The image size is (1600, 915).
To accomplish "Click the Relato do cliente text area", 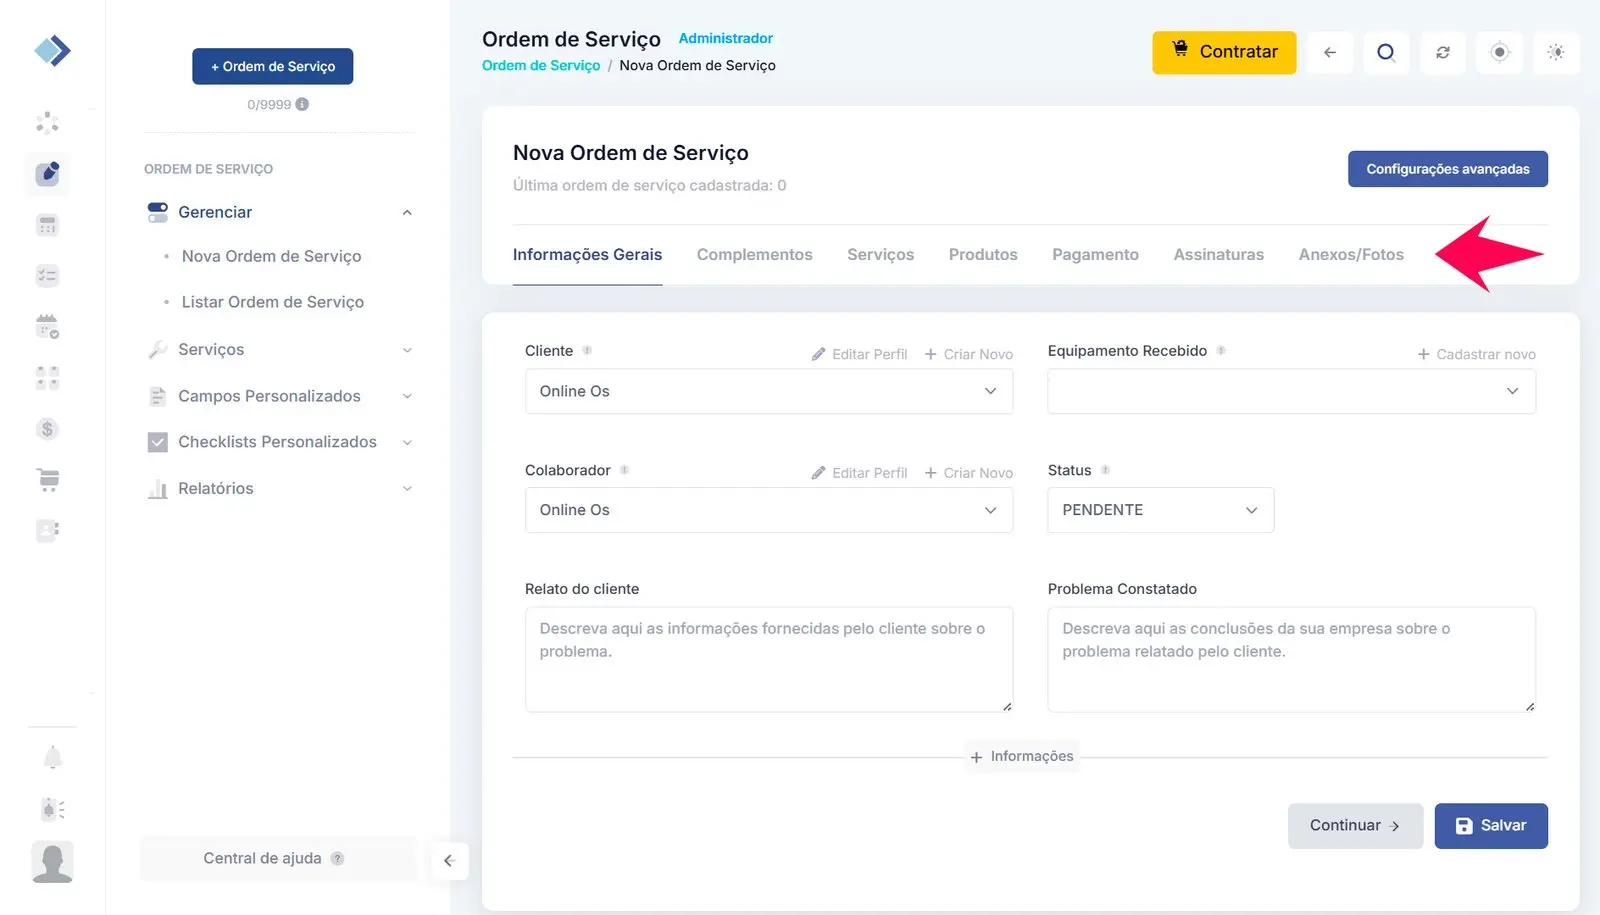I will 768,660.
